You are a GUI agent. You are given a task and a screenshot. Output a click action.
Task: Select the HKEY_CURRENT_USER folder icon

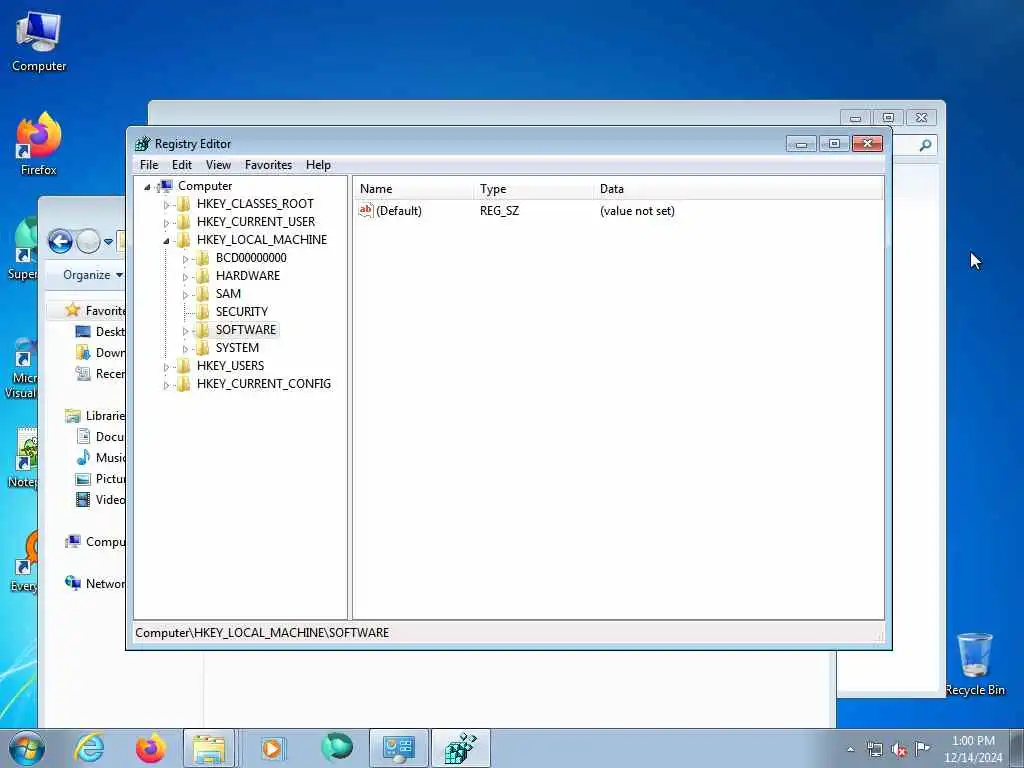[184, 222]
